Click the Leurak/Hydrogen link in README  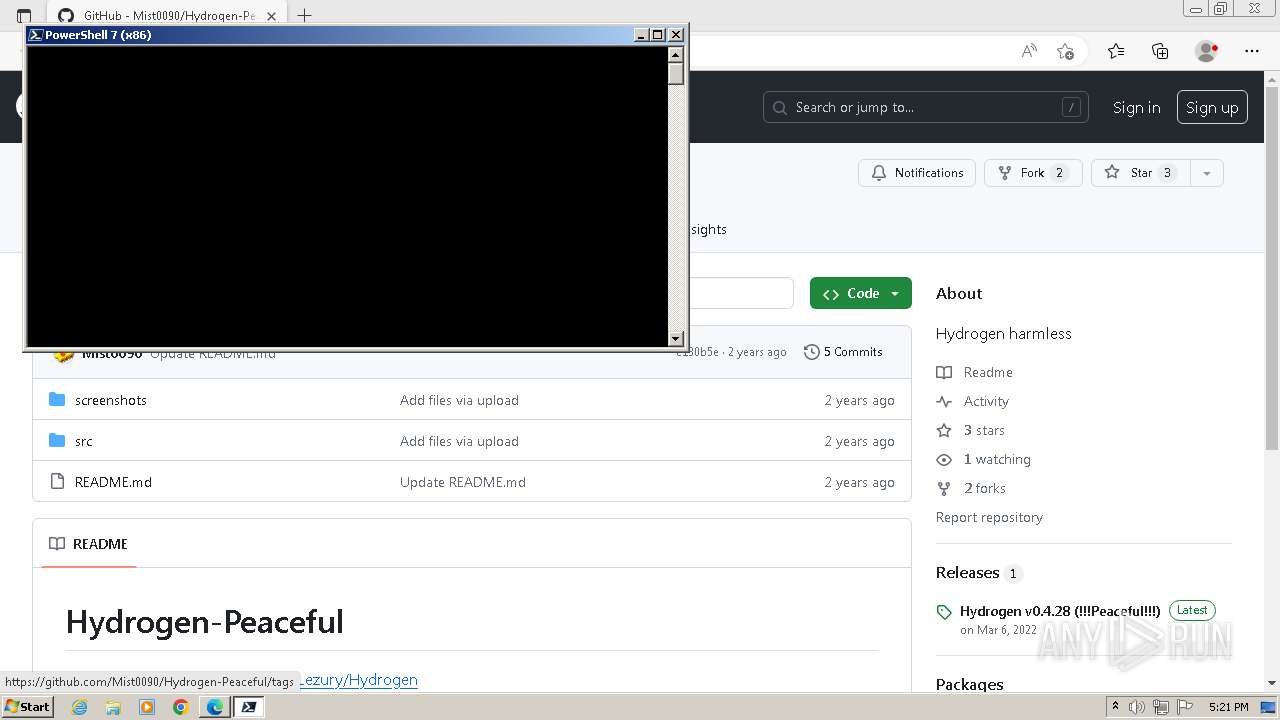[358, 680]
